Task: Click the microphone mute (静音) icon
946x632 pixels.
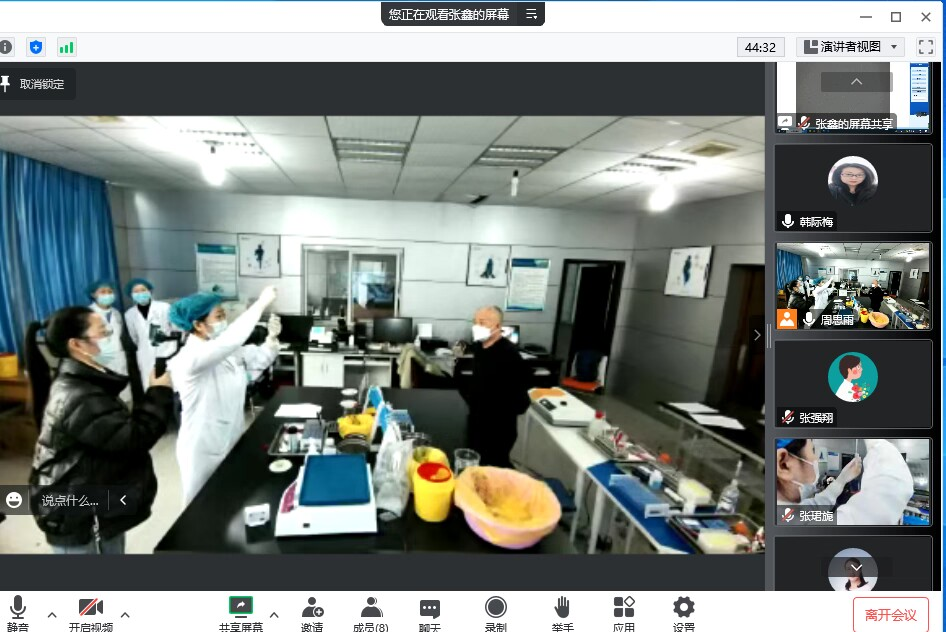Action: (x=17, y=607)
